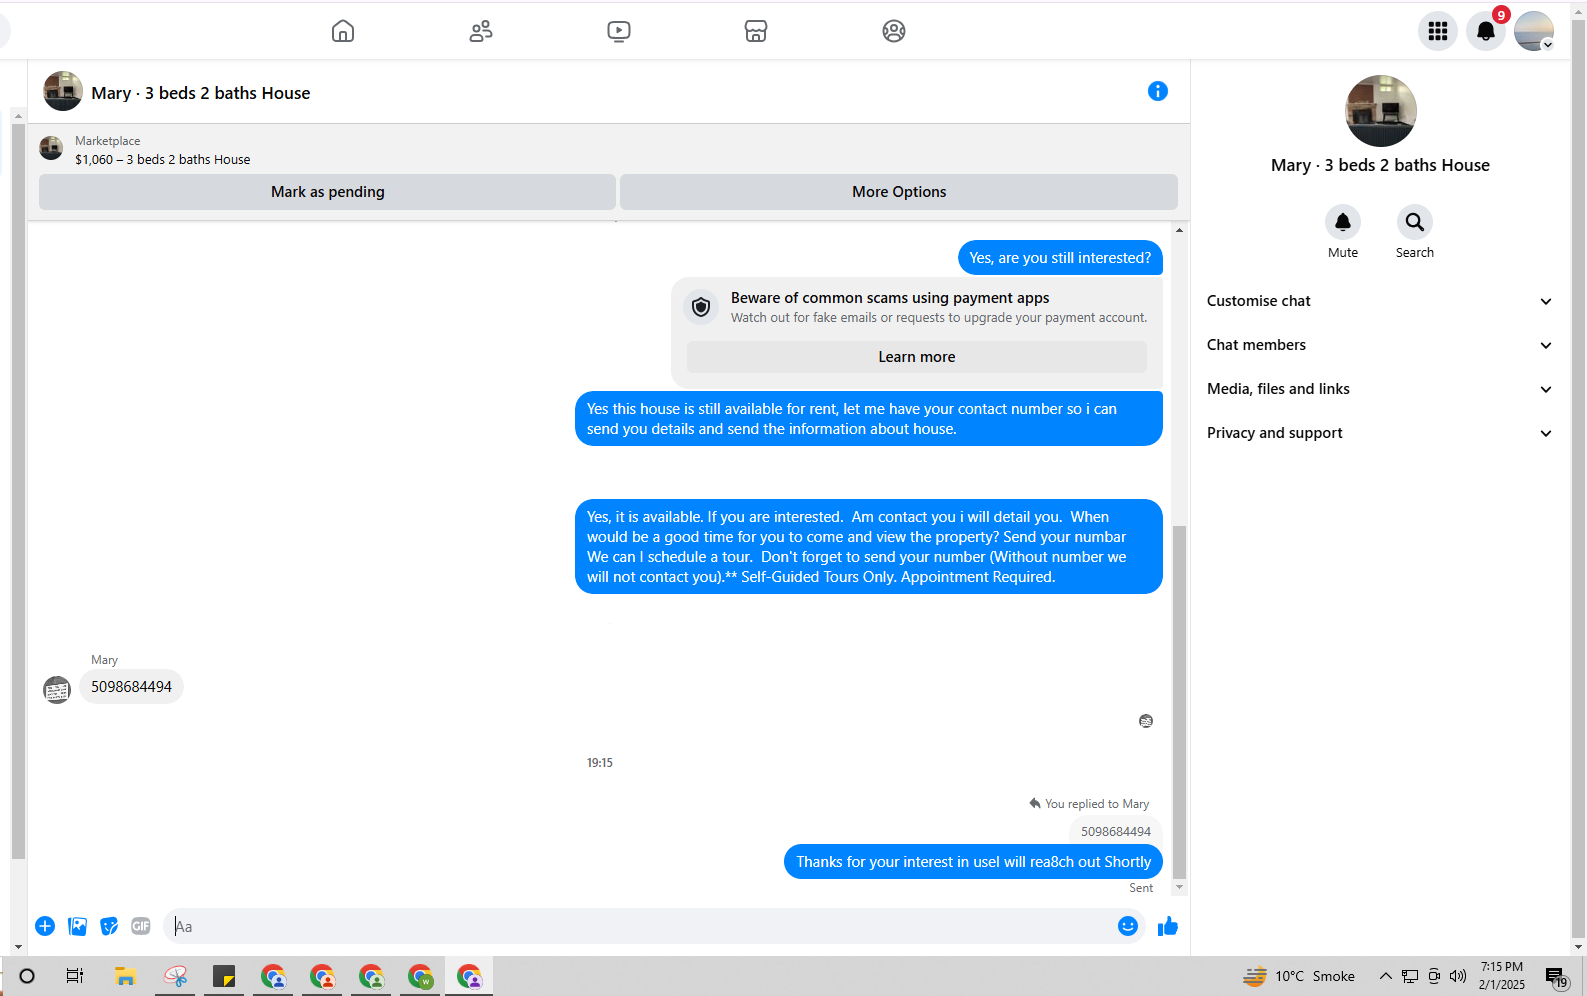Open Windows Search circle on taskbar
Viewport: 1587px width, 996px height.
[27, 976]
